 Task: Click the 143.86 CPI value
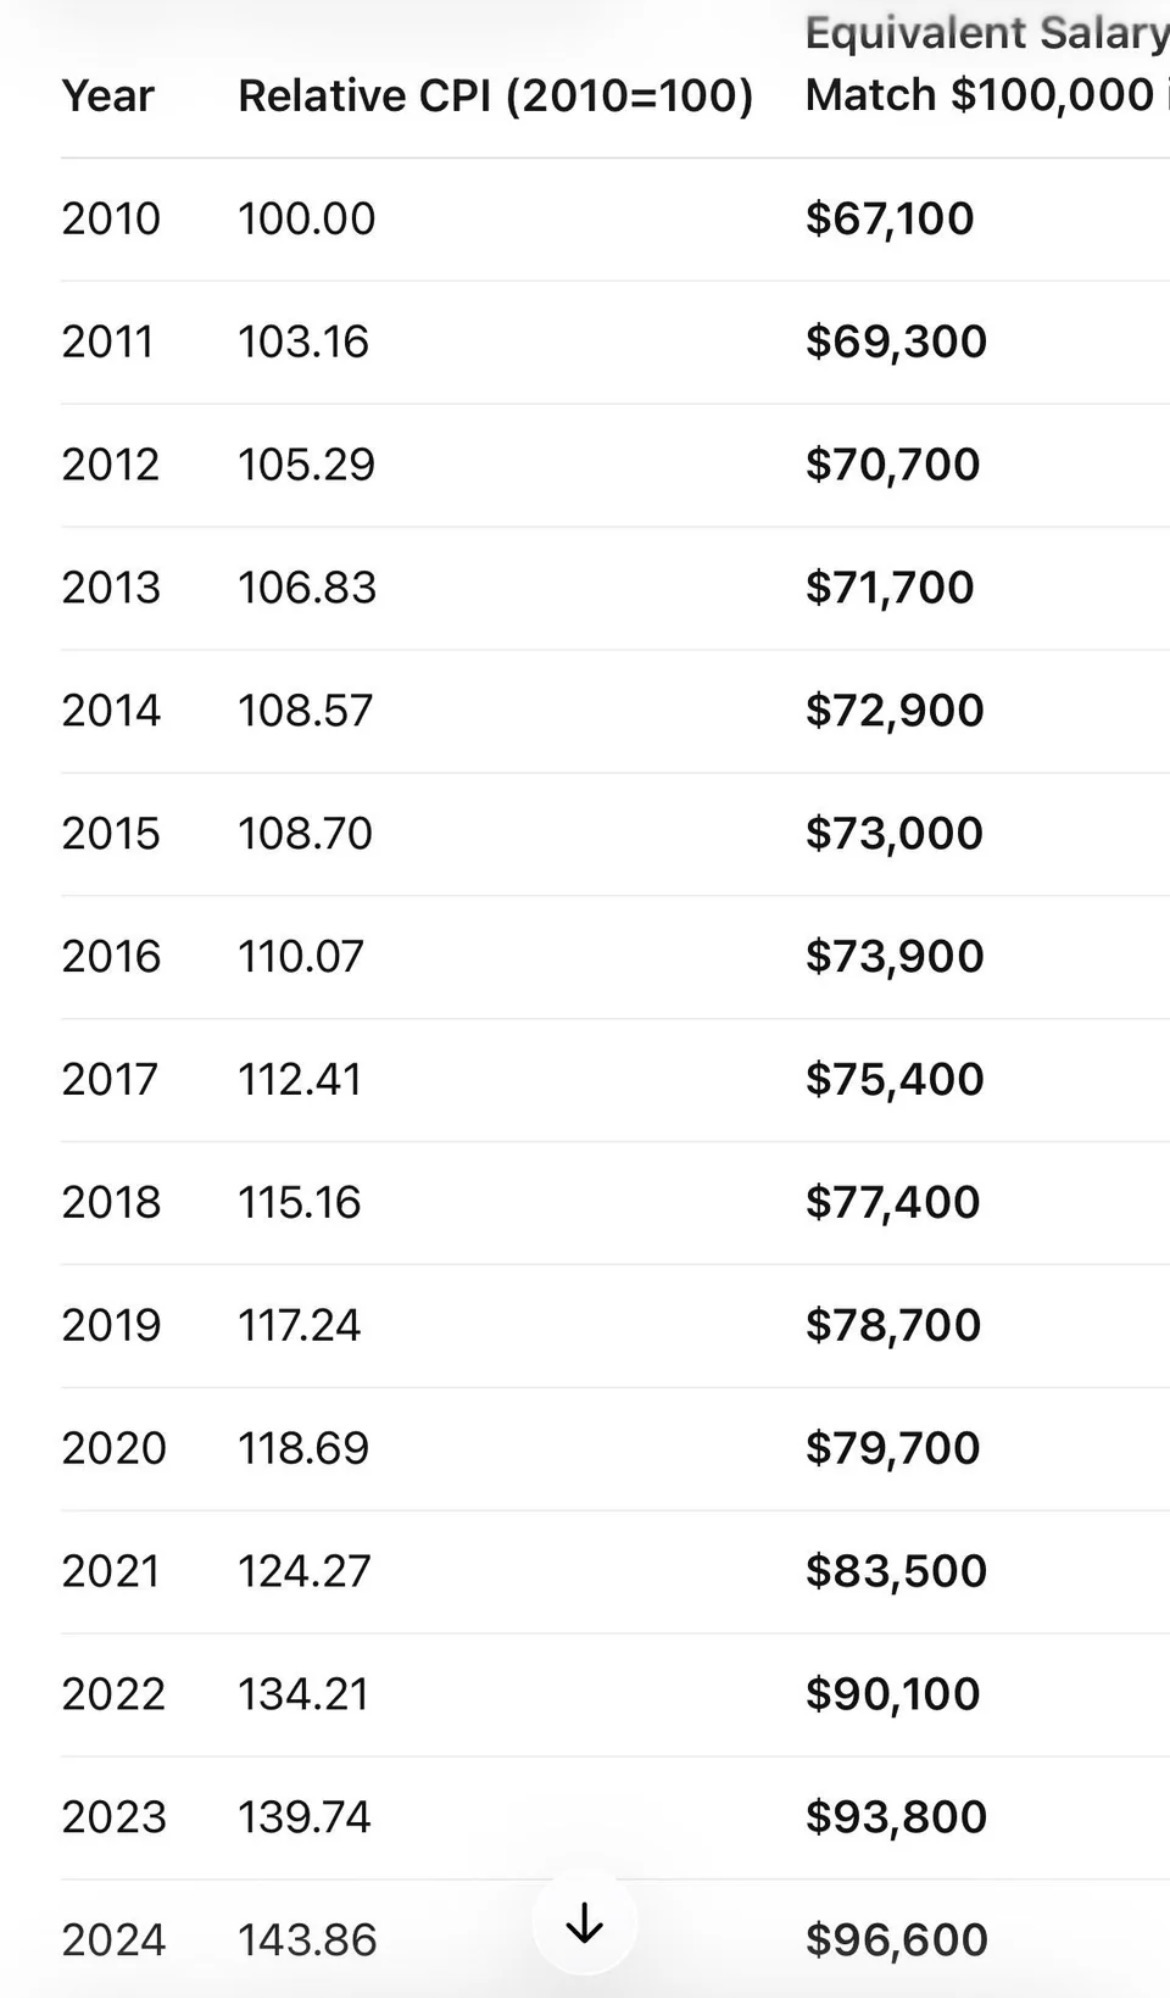click(x=307, y=1940)
